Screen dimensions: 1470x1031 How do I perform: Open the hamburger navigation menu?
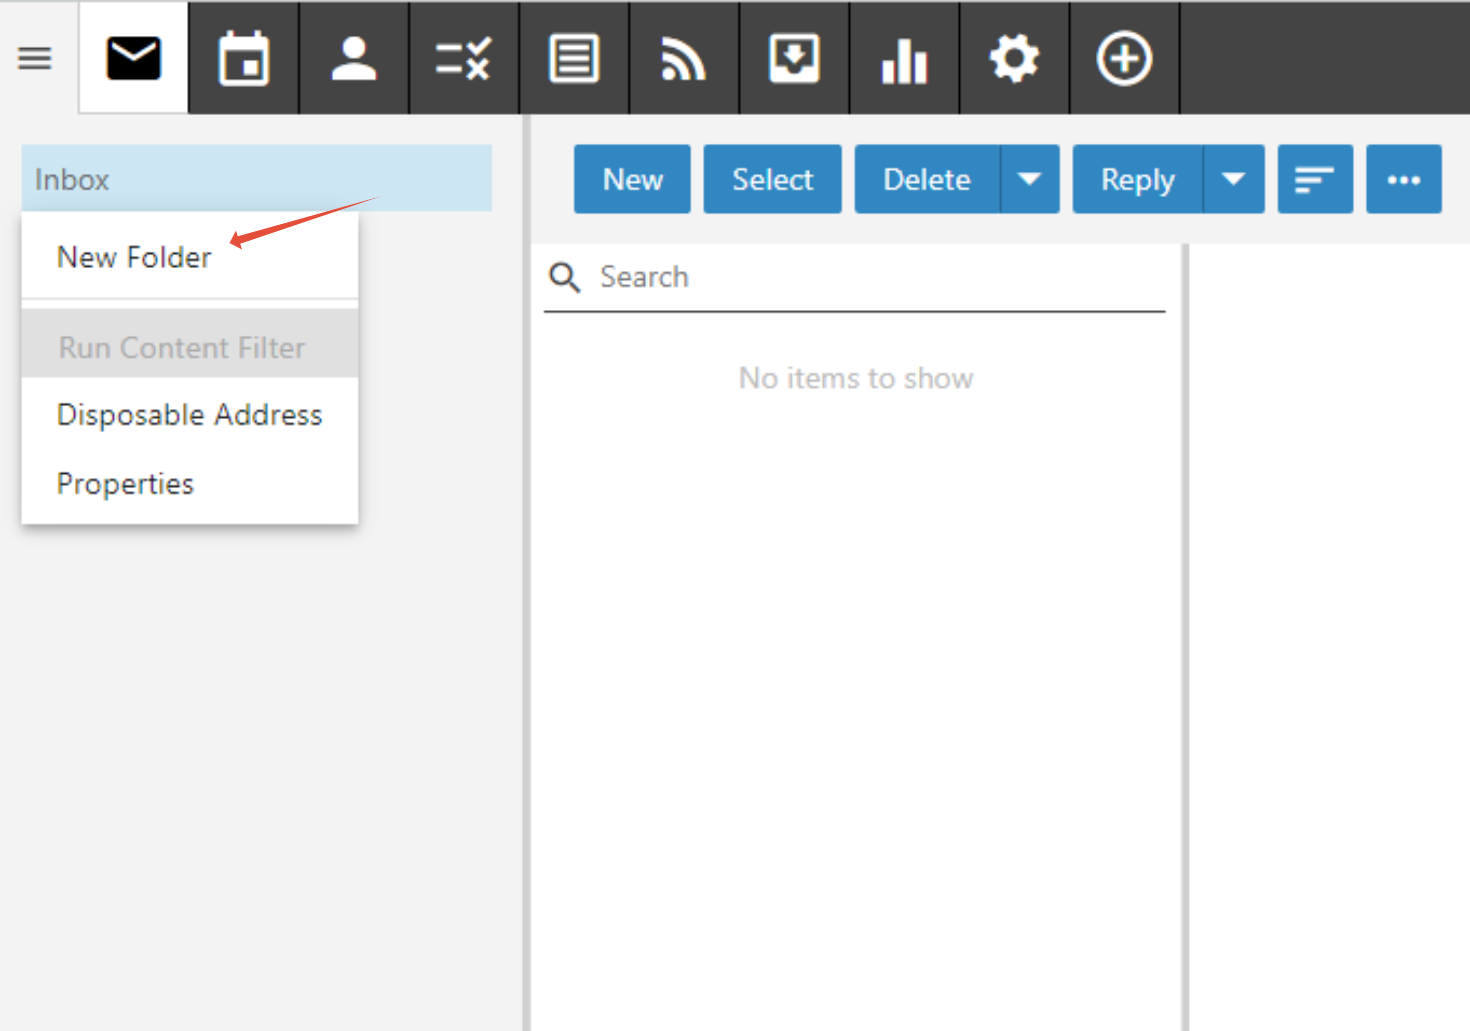tap(34, 58)
